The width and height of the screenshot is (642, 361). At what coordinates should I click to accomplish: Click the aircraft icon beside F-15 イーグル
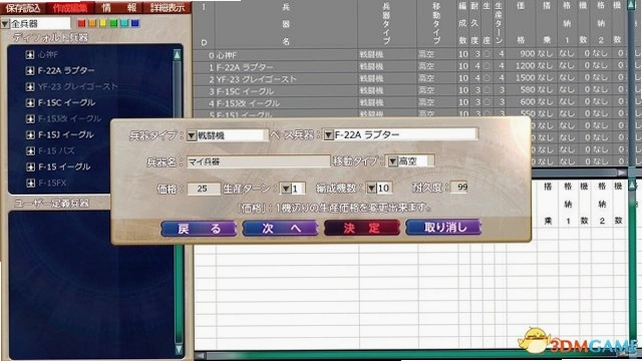pos(30,167)
